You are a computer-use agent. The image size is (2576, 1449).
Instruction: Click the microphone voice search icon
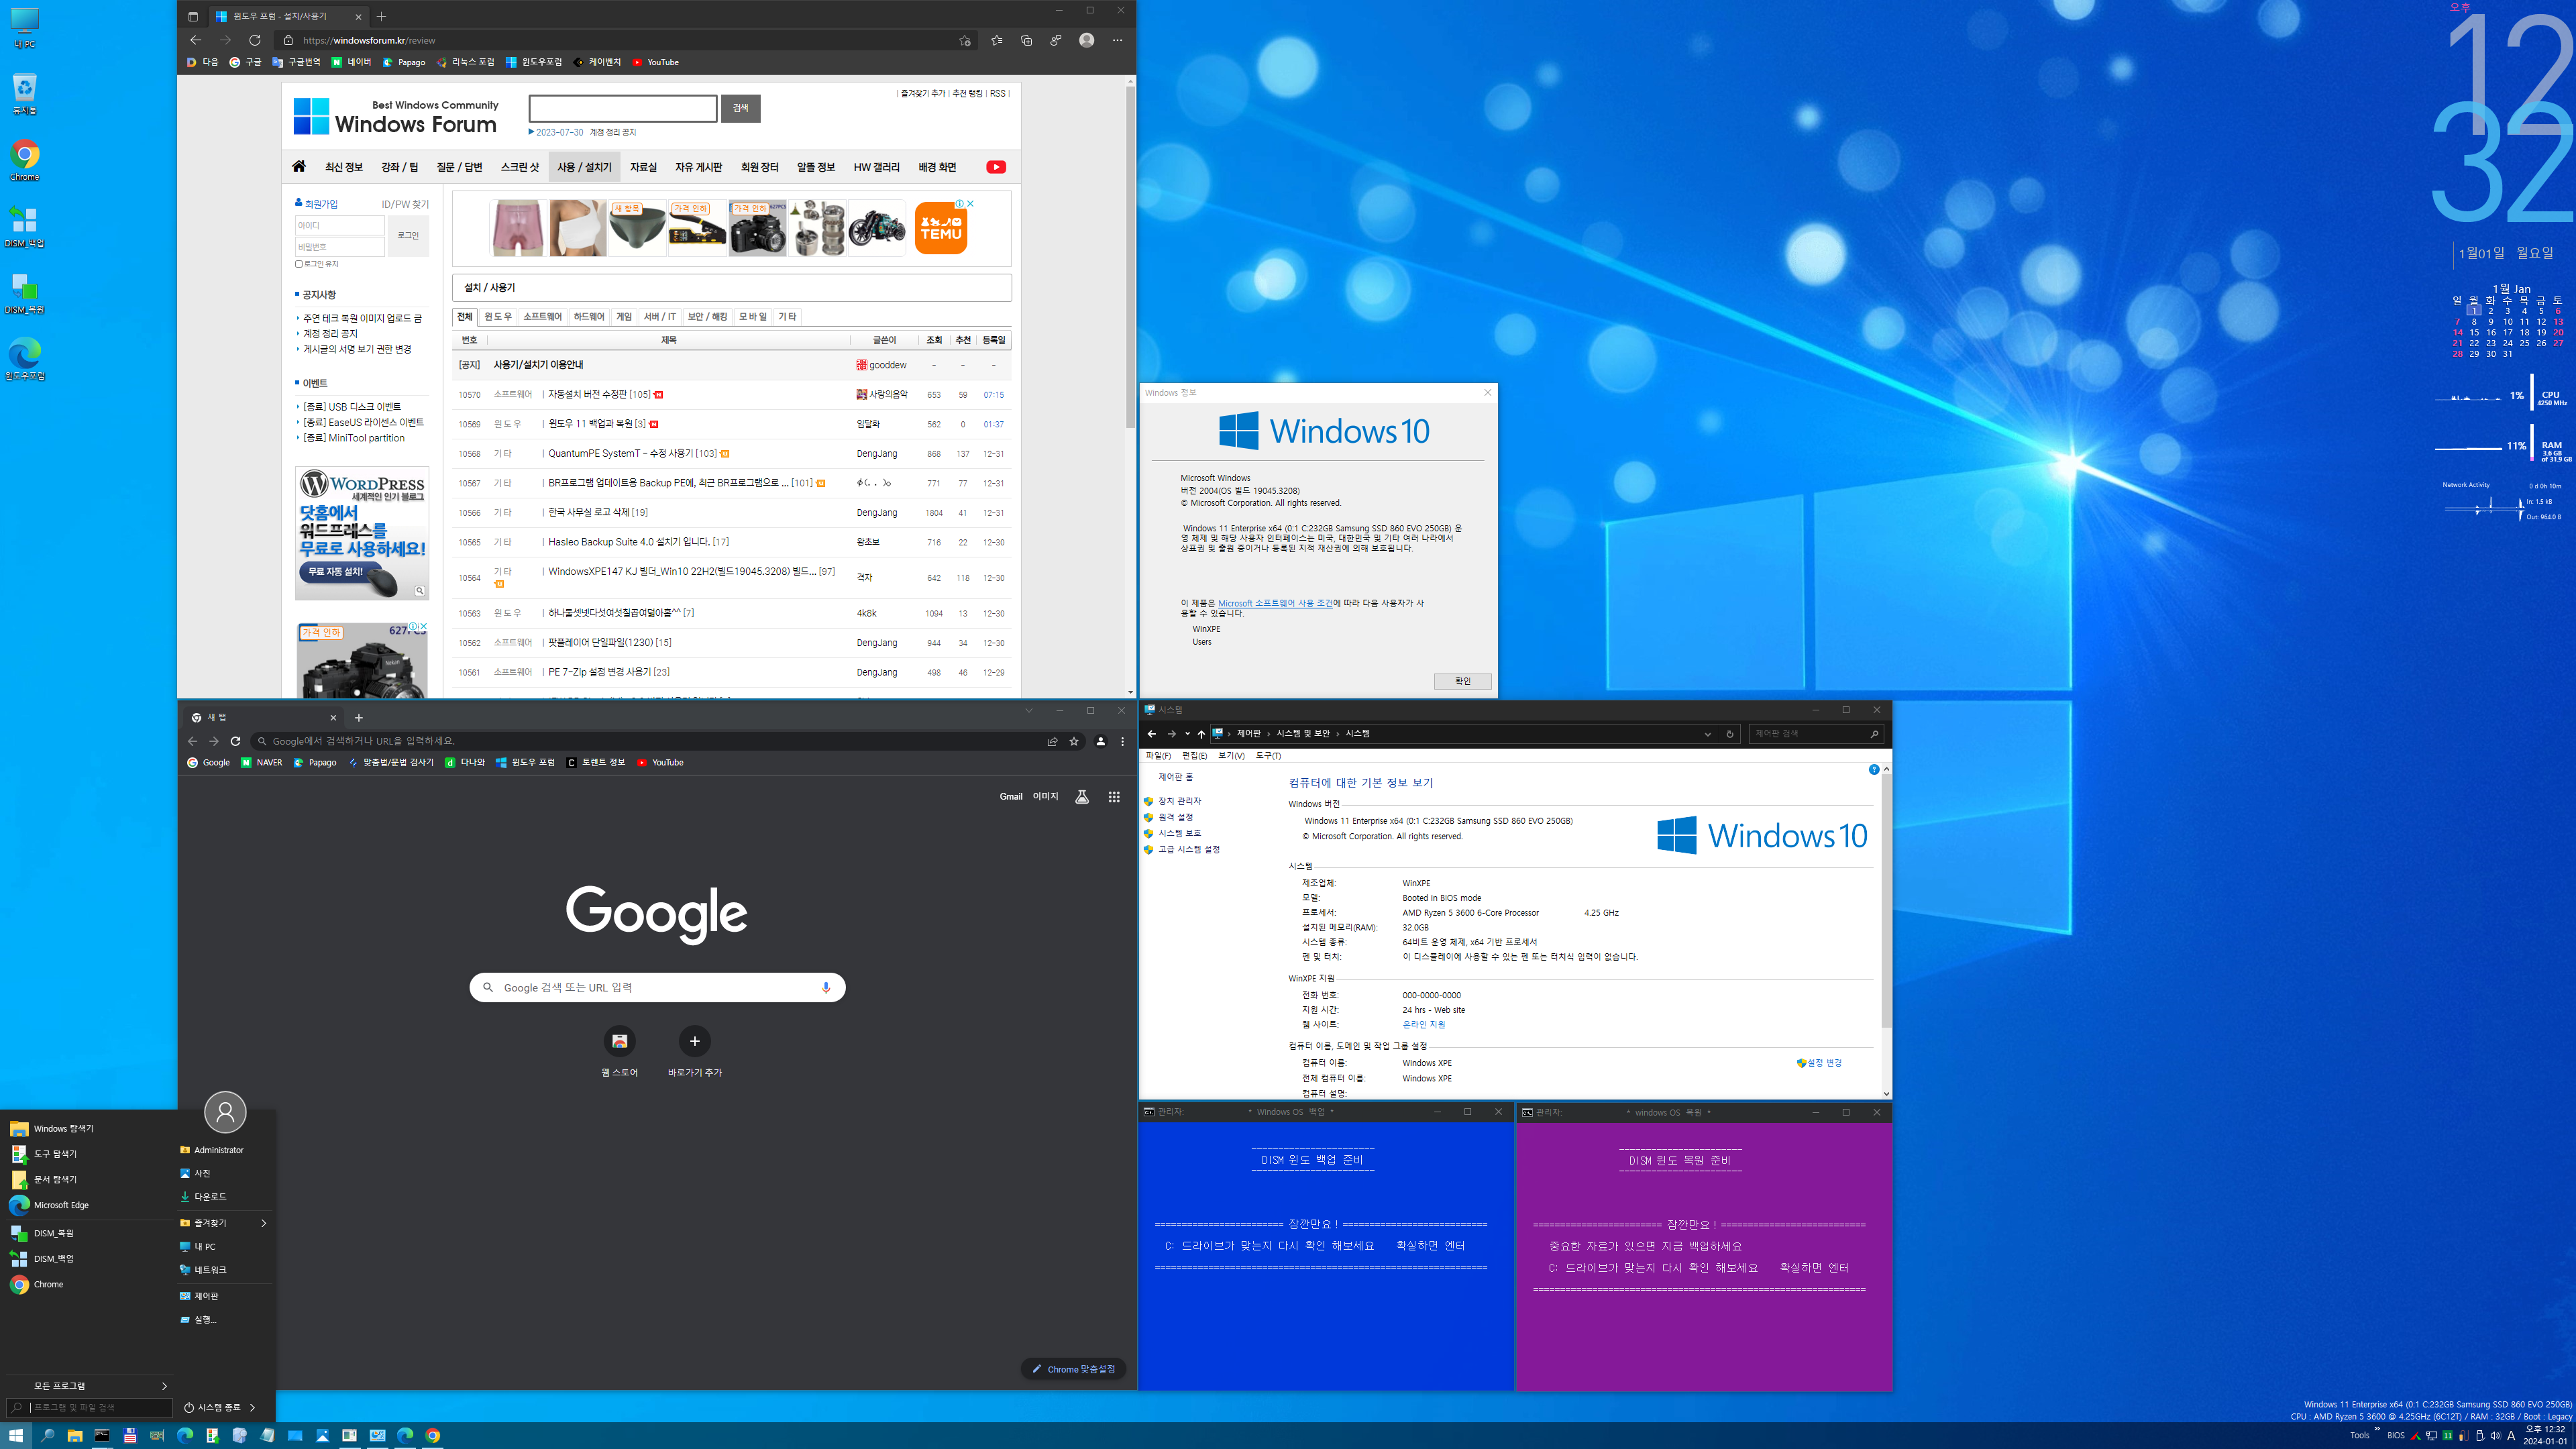(x=825, y=987)
